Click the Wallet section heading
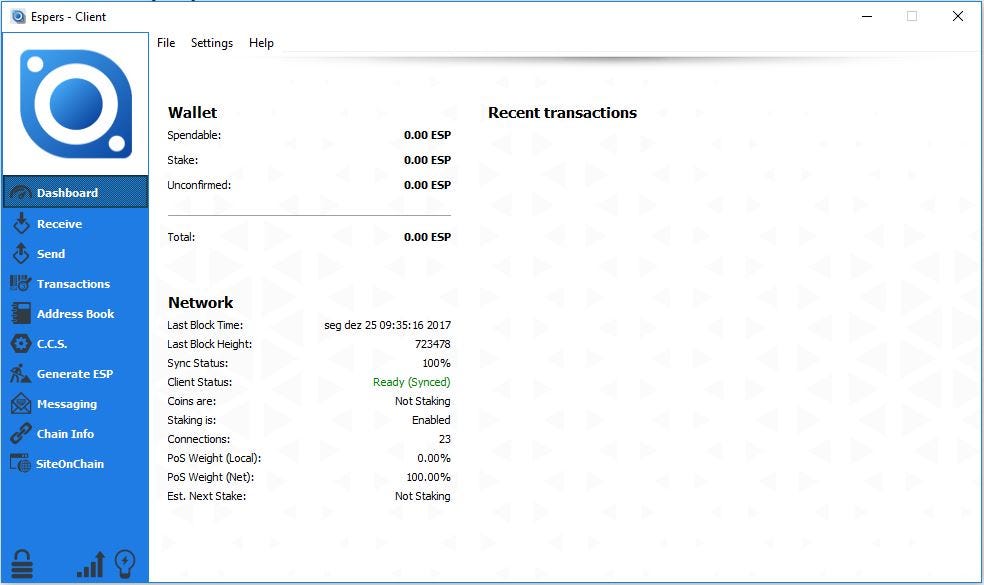984x585 pixels. [192, 113]
